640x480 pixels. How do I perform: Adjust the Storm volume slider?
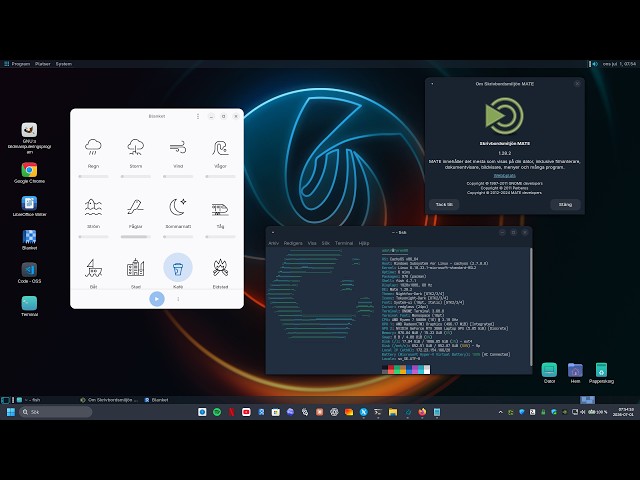136,176
